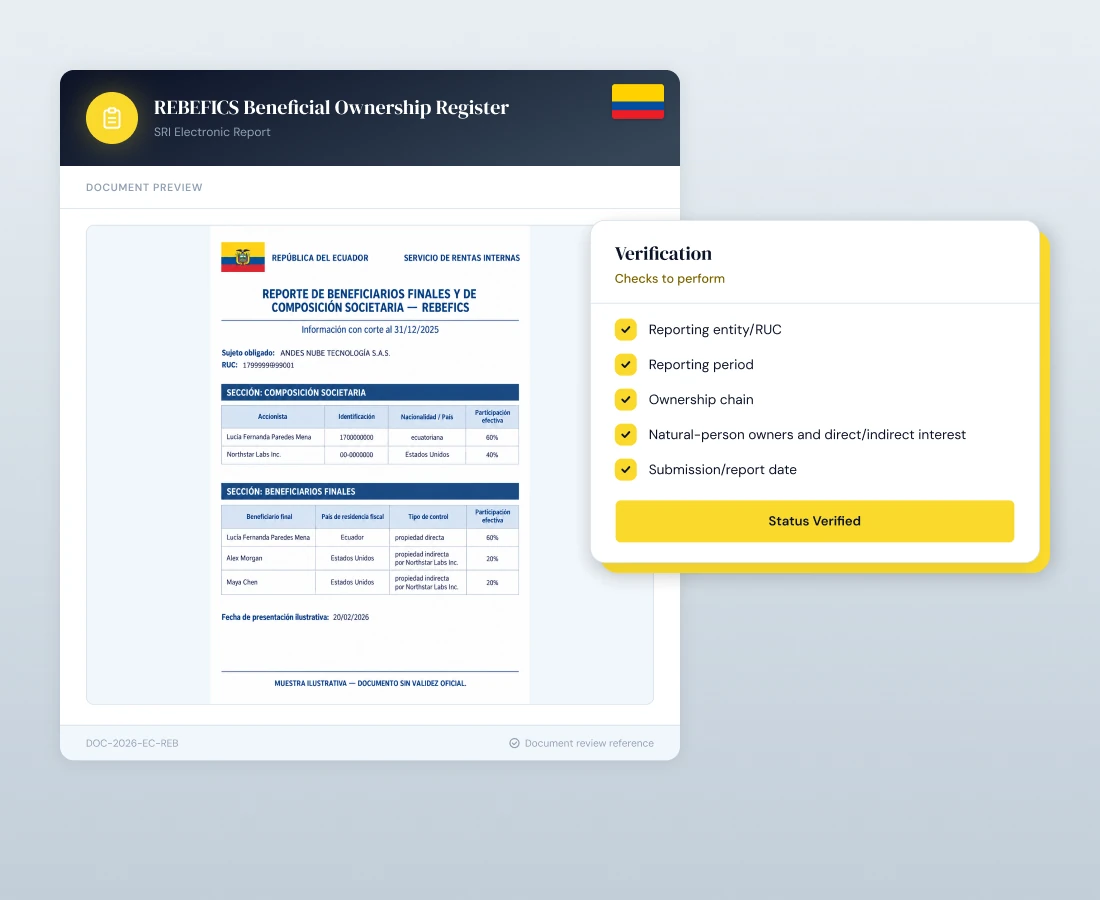
Task: Toggle the Reporting entity/RUC checkbox
Action: tap(626, 329)
